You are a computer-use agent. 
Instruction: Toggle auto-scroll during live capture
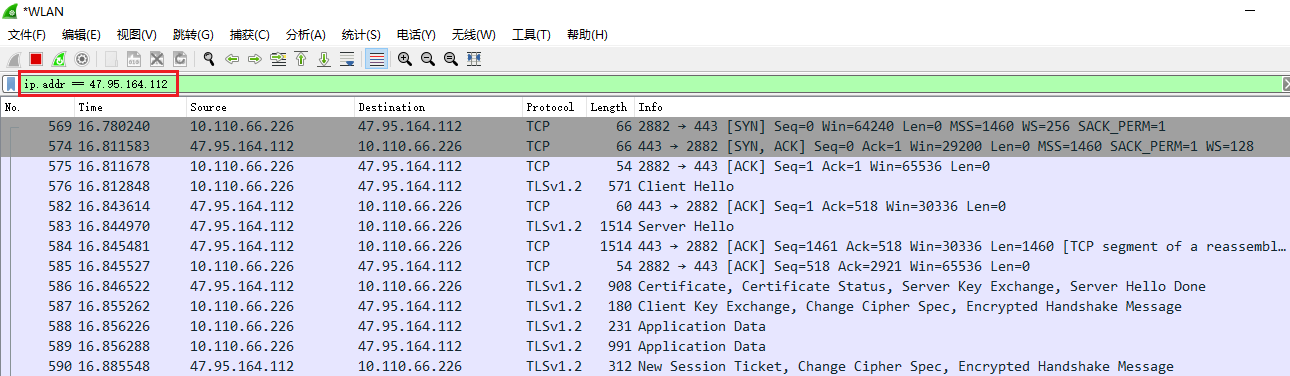[347, 59]
